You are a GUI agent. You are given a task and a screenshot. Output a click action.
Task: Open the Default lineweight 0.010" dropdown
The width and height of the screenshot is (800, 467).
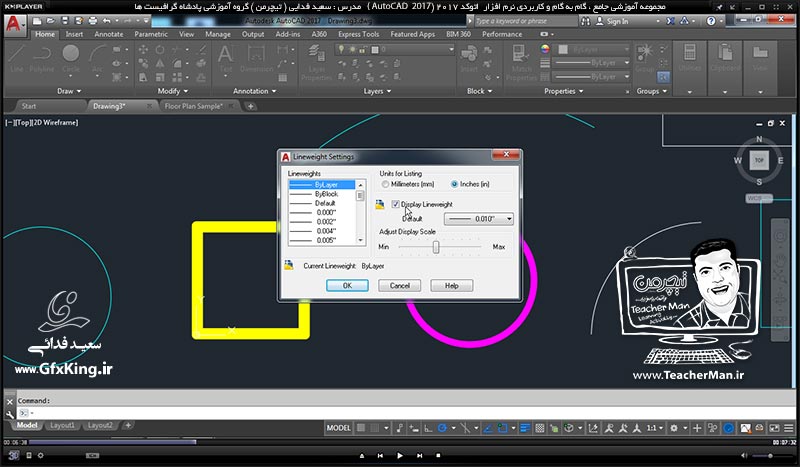click(479, 219)
